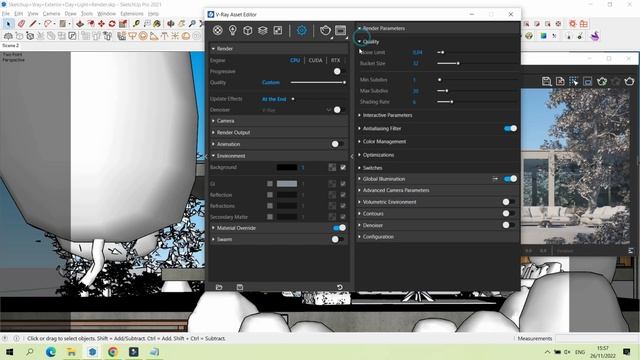Screen dimensions: 640x360
Task: Select the CPU render engine
Action: pyautogui.click(x=295, y=60)
